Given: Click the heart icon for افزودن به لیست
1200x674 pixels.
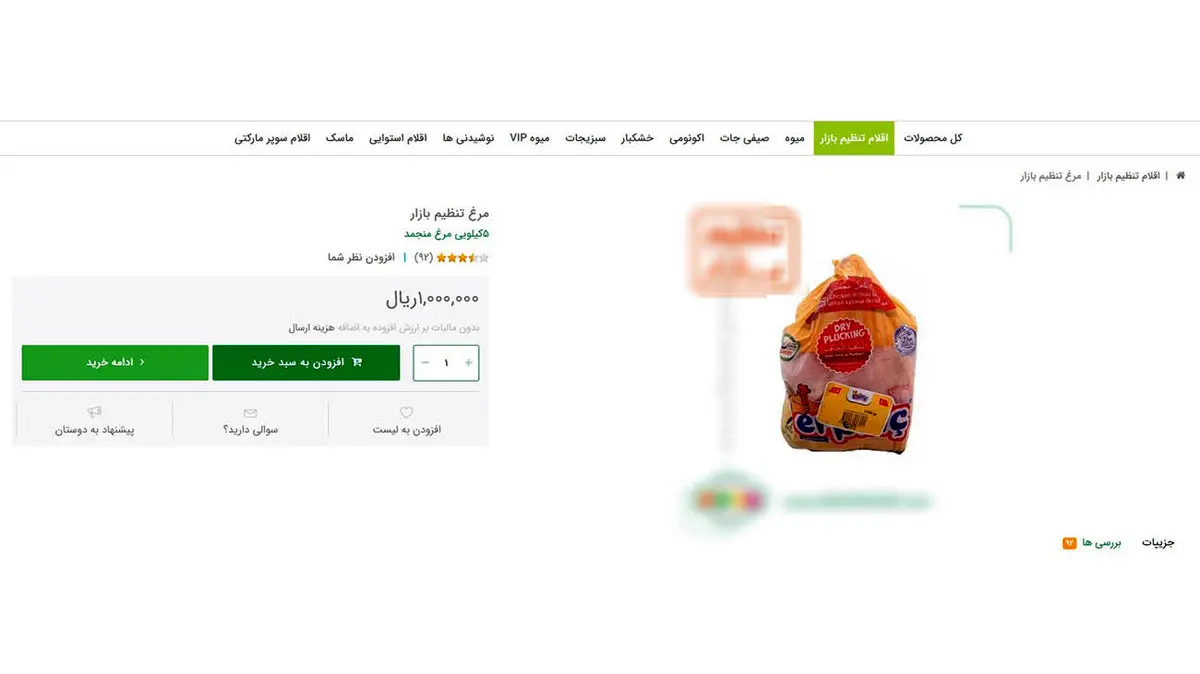Looking at the screenshot, I should pos(406,412).
